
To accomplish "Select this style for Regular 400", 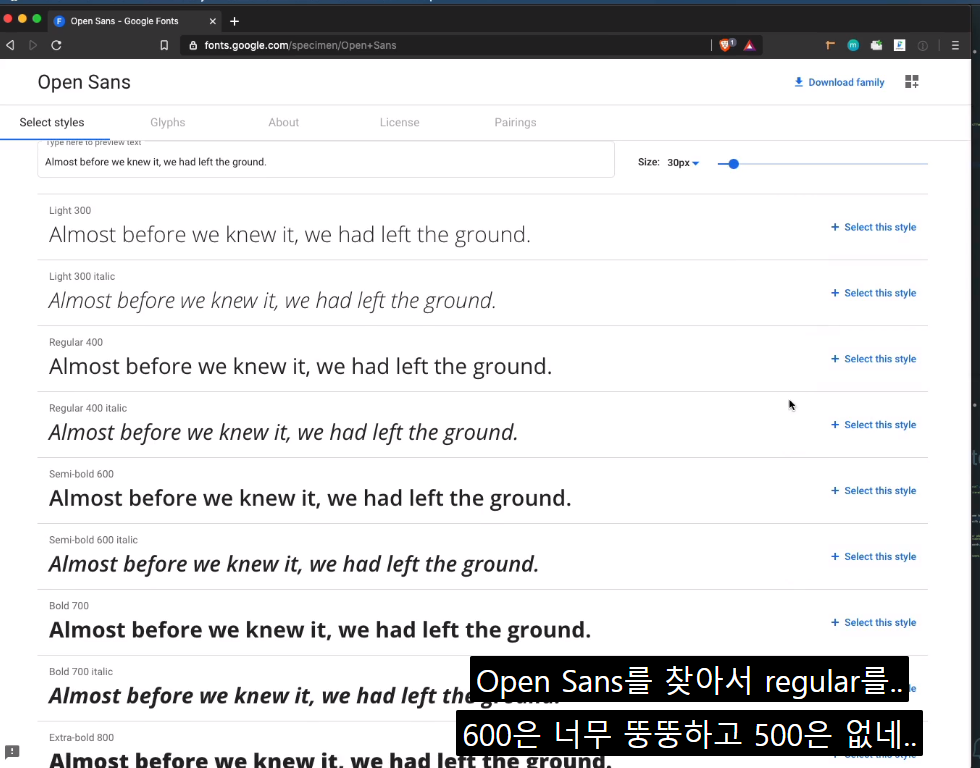I will [873, 359].
